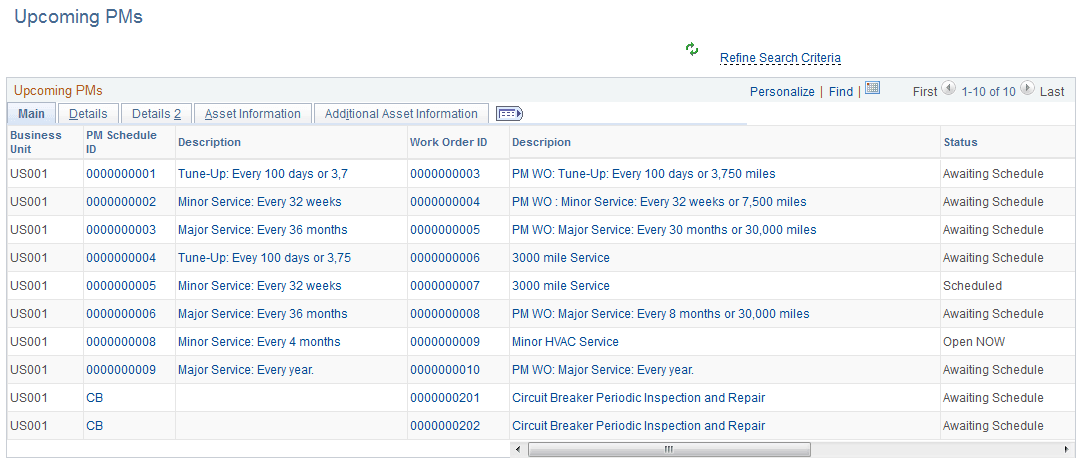Open 3000 mile Service for order 0000000006
1084x466 pixels.
coord(561,258)
